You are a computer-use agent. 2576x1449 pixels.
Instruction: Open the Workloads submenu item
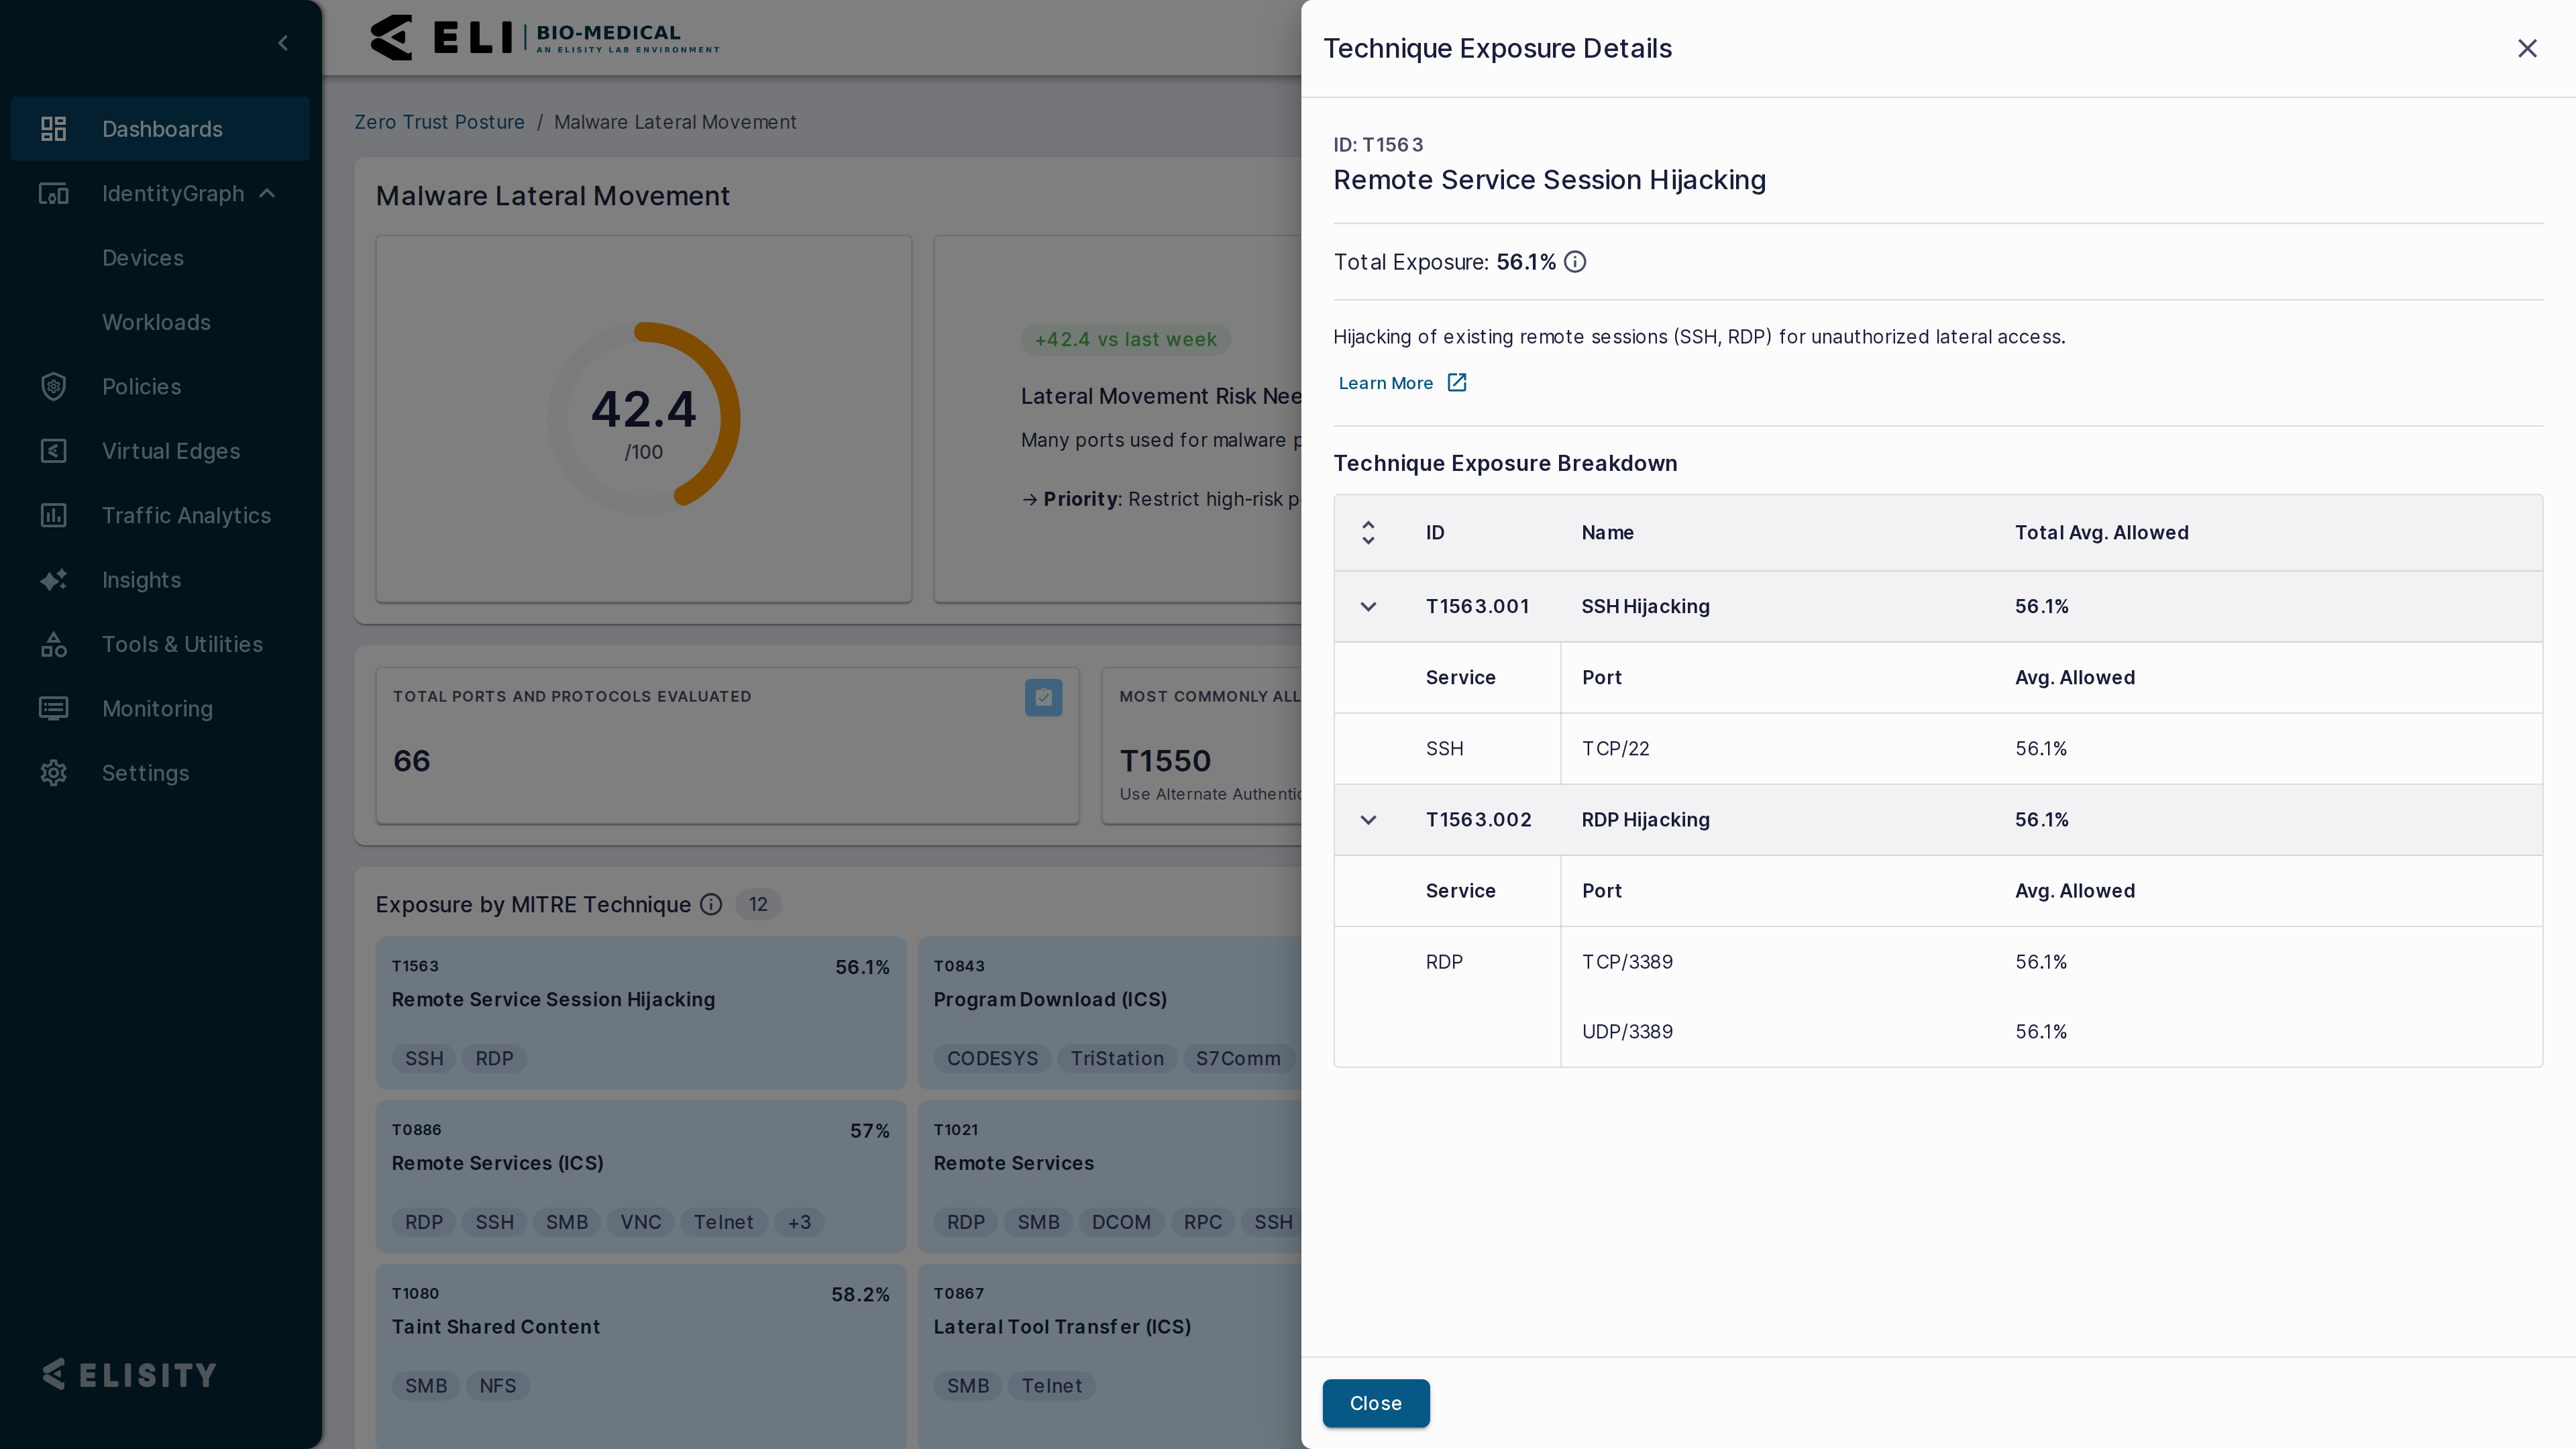(x=160, y=322)
